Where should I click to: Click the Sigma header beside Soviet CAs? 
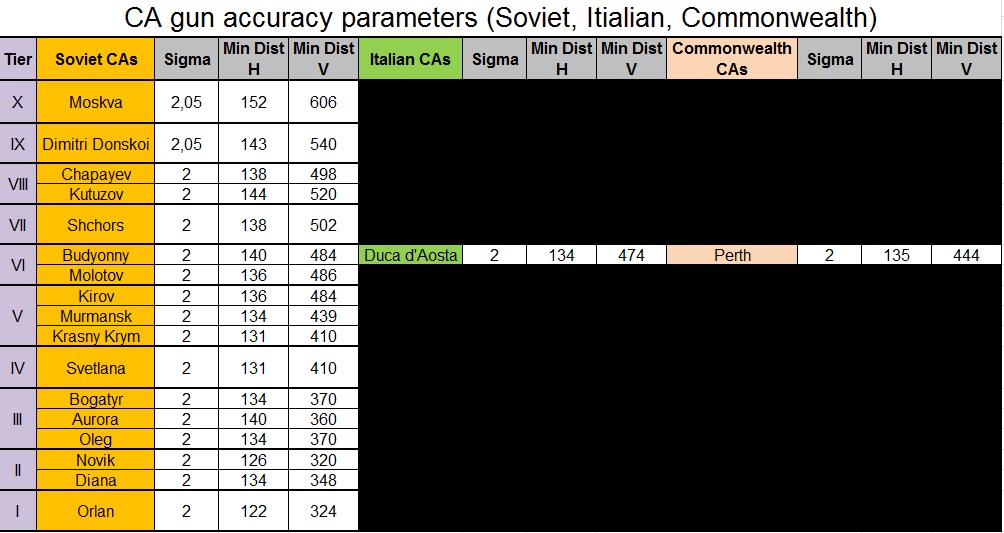click(x=186, y=59)
